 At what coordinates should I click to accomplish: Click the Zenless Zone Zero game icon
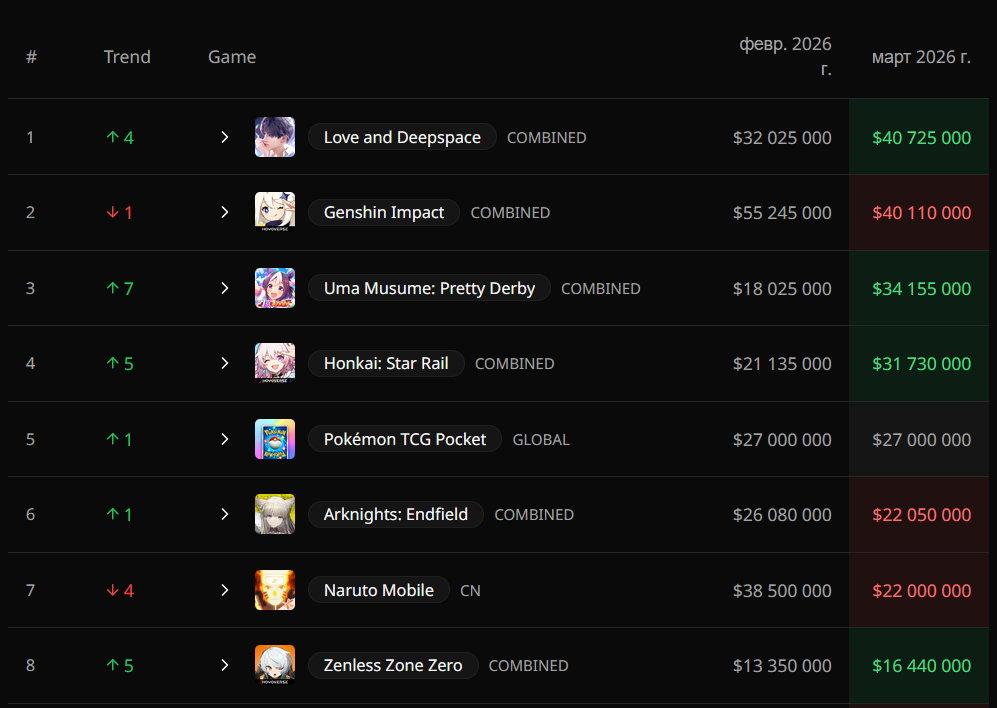click(275, 665)
